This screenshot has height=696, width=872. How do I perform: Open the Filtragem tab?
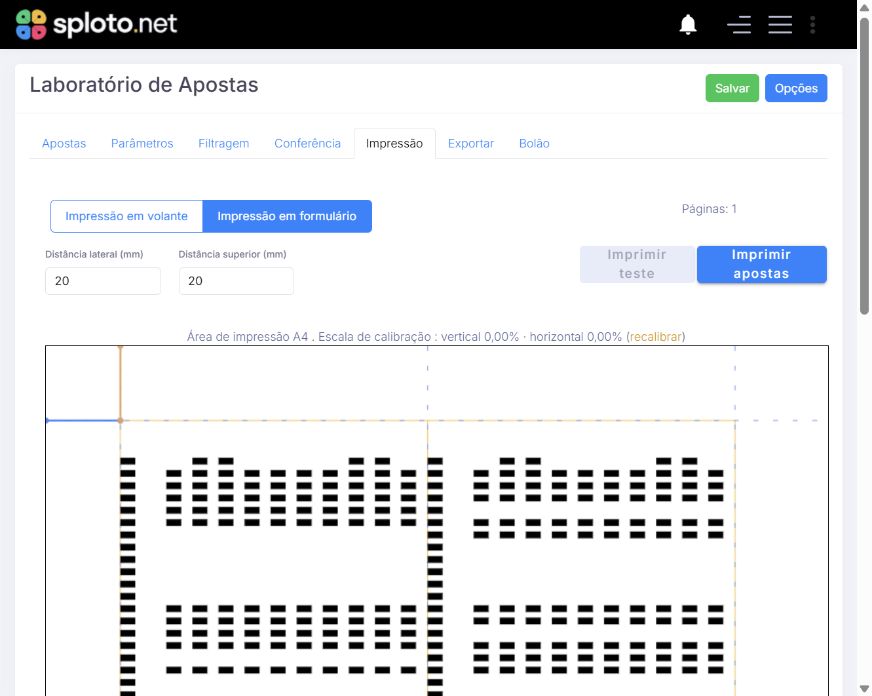click(224, 143)
